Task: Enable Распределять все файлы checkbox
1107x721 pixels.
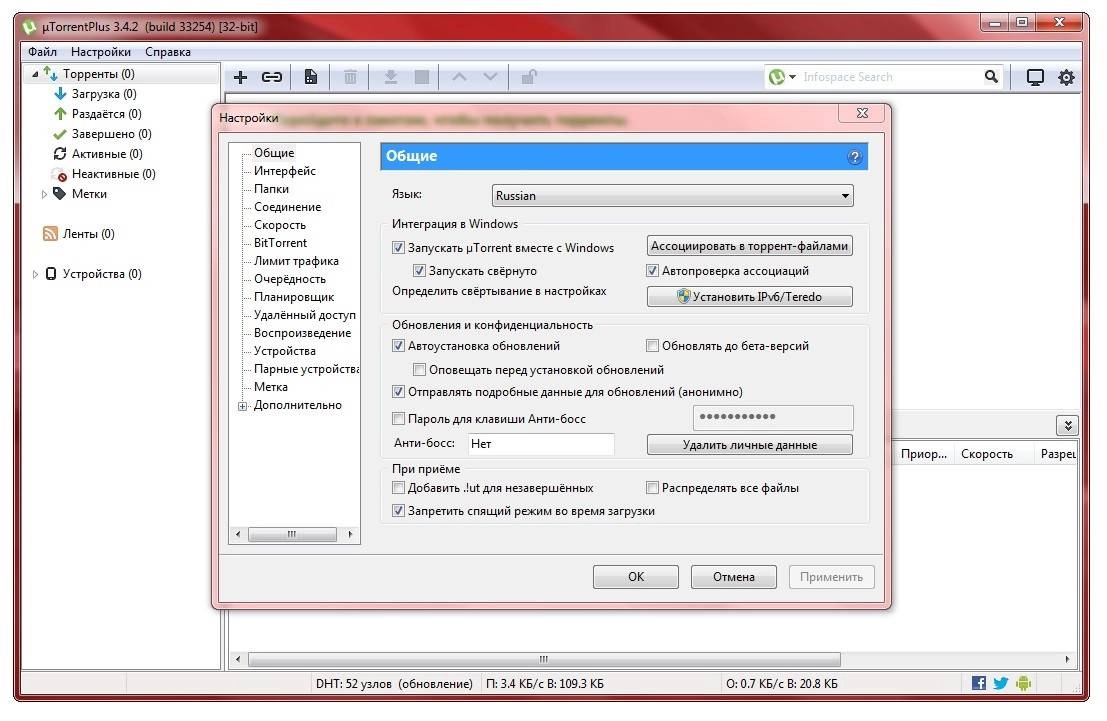Action: click(652, 488)
